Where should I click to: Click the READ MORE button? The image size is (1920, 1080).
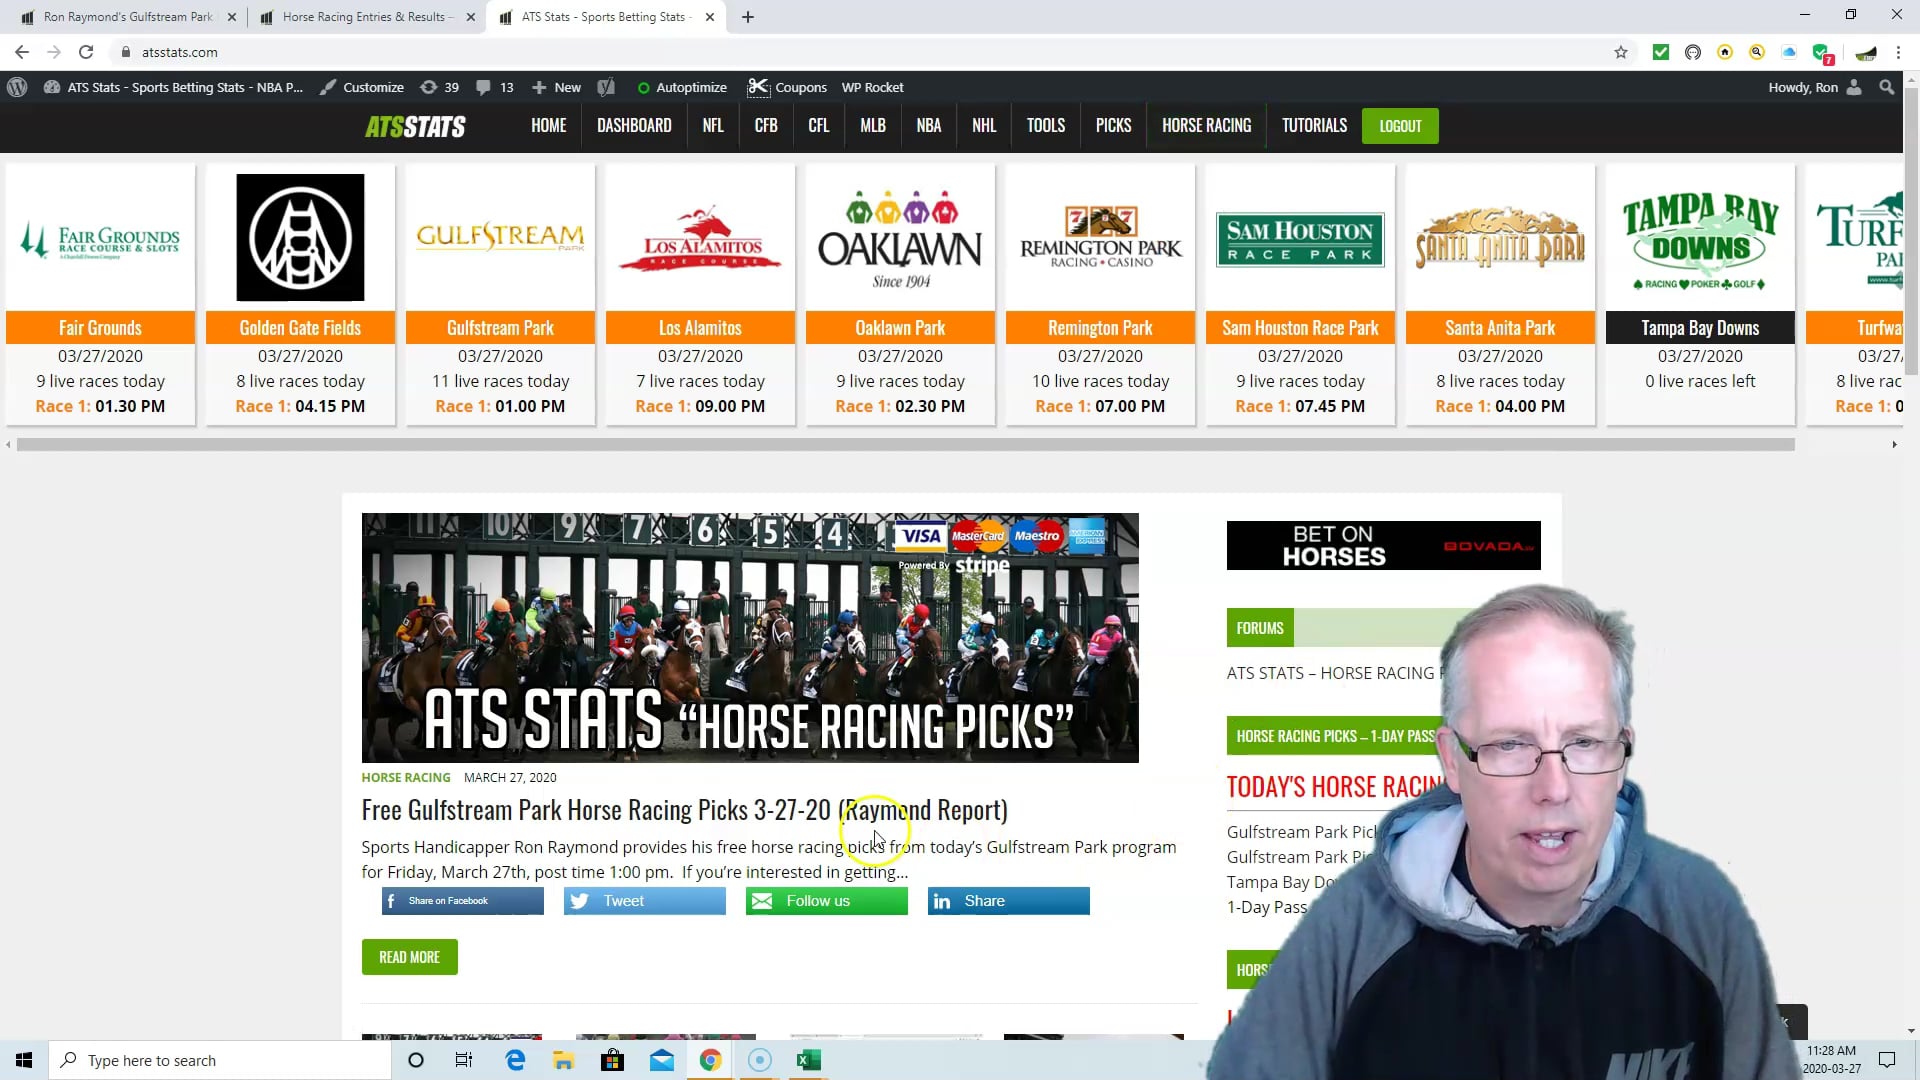click(x=410, y=957)
